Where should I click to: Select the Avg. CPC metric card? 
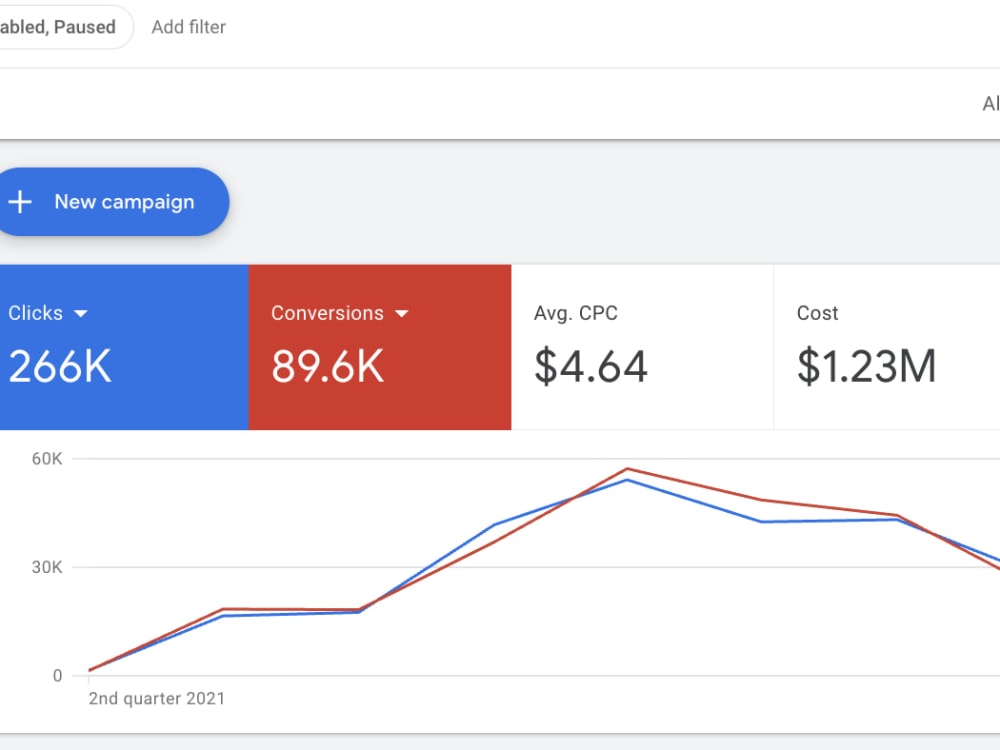(642, 347)
